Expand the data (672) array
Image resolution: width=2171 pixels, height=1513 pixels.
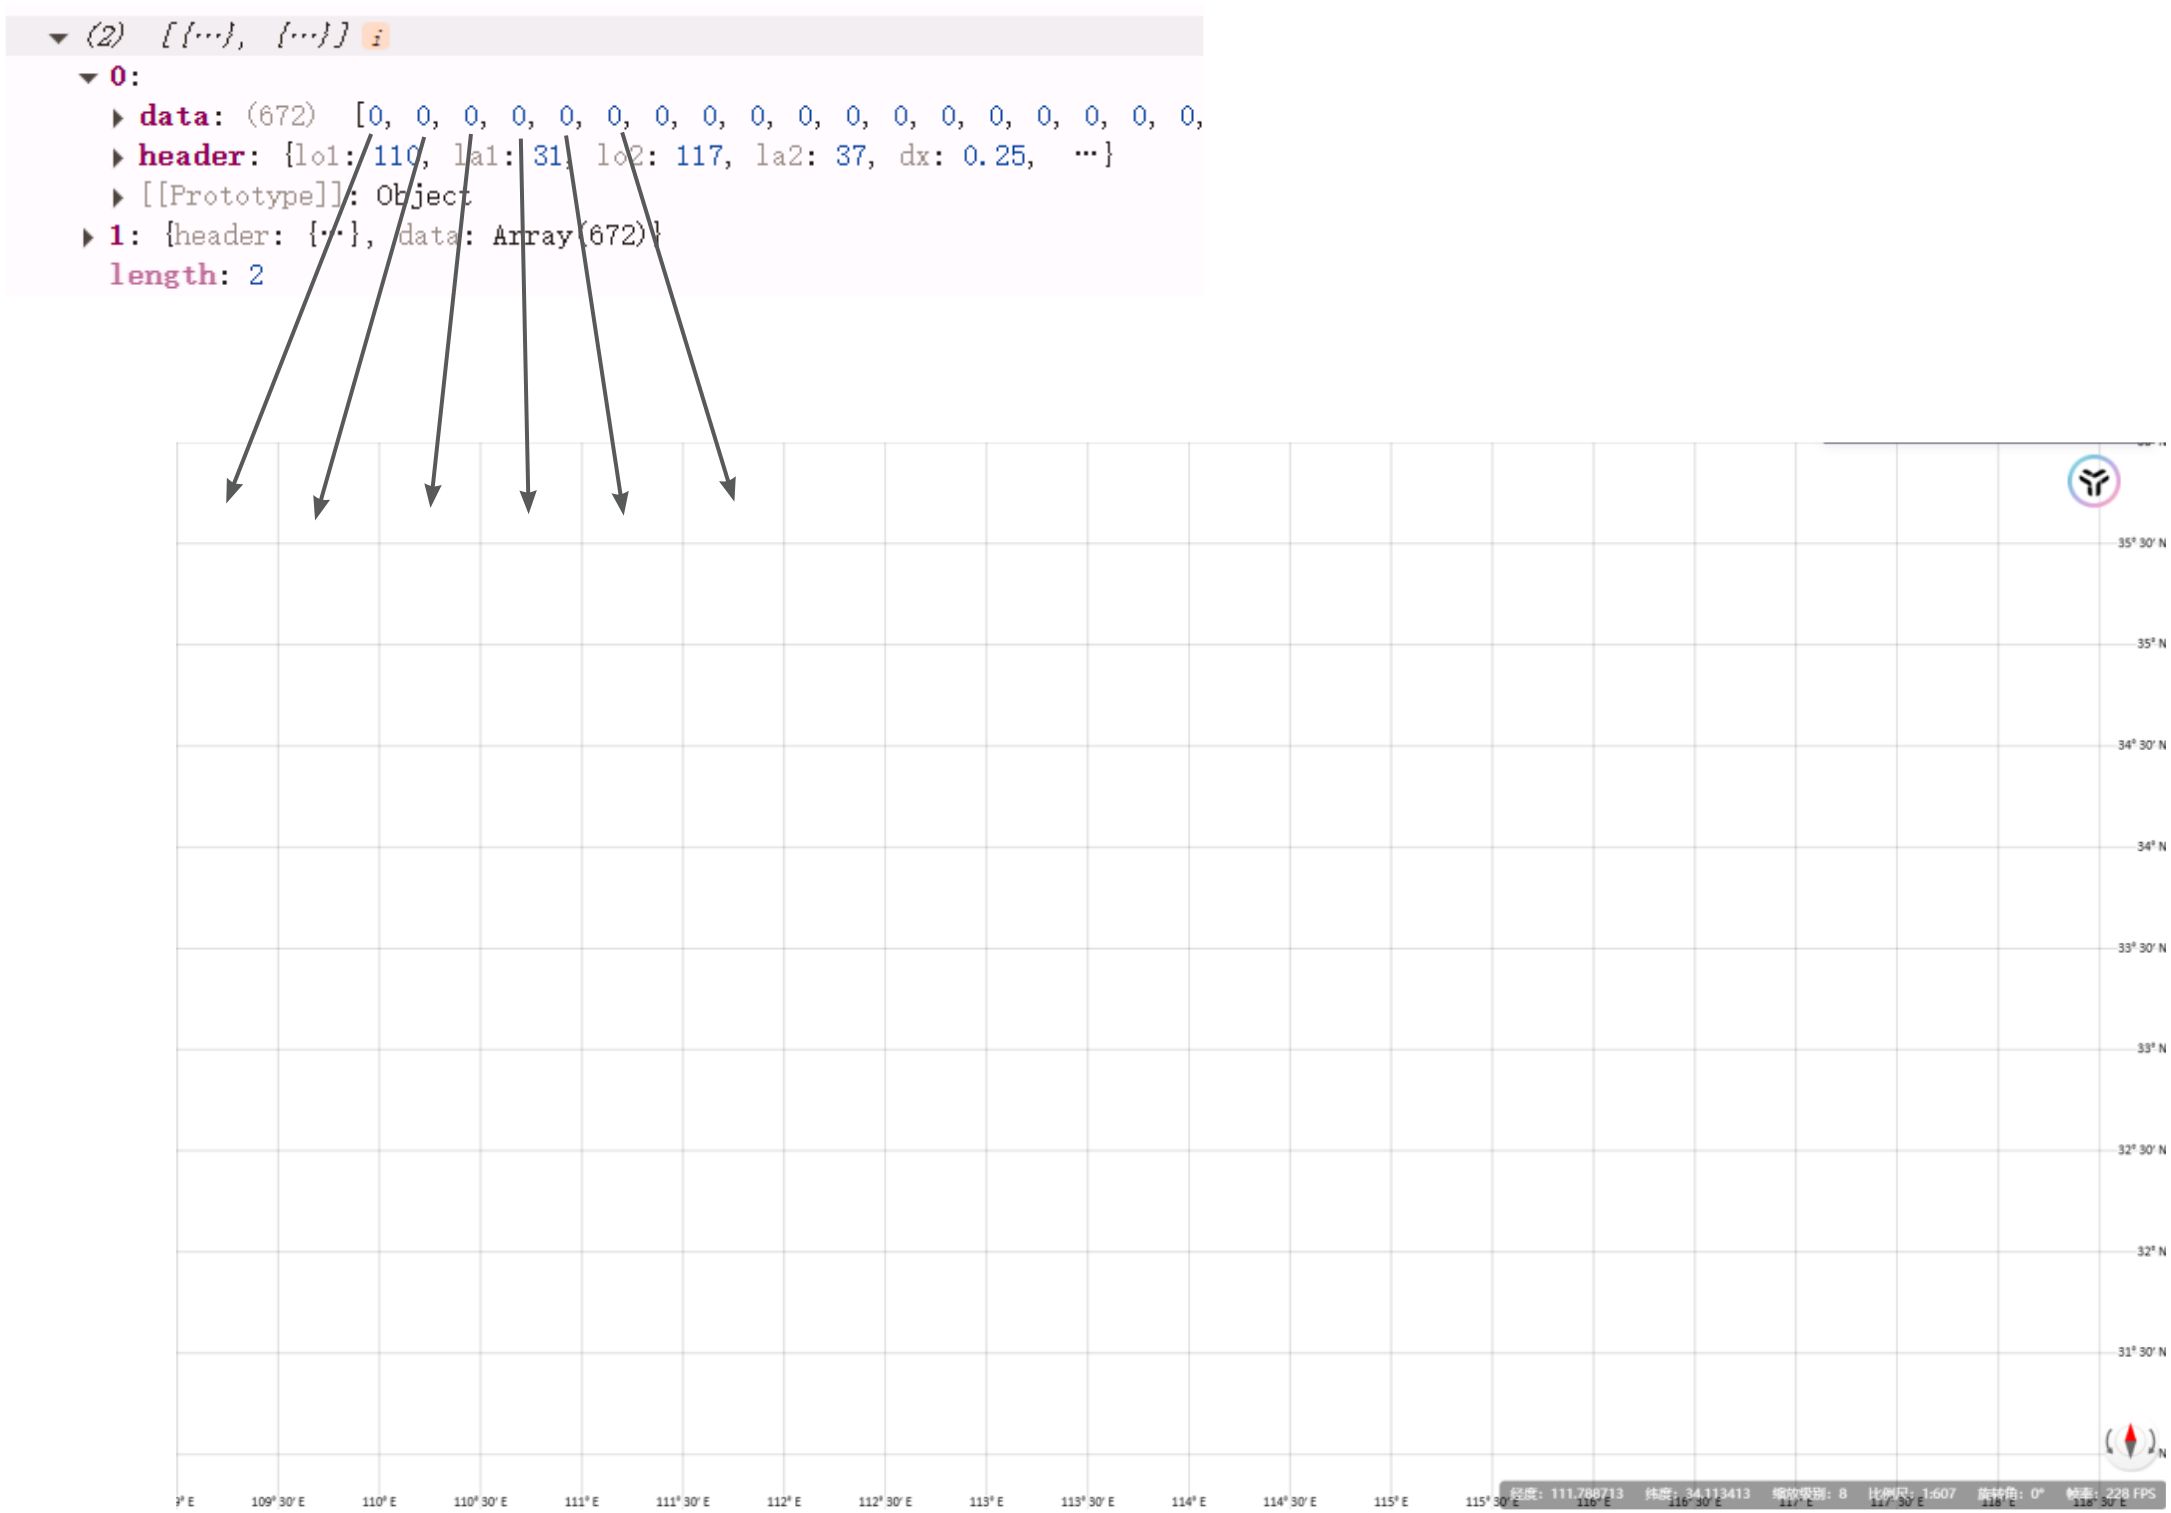118,117
